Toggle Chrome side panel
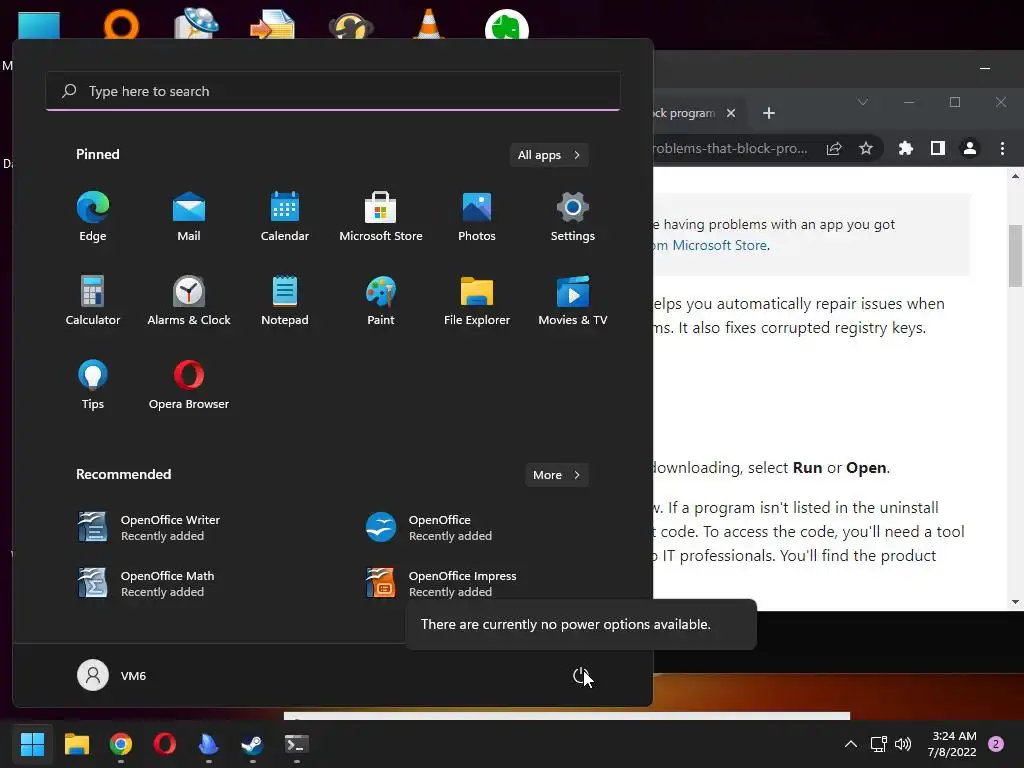The width and height of the screenshot is (1024, 768). pyautogui.click(x=938, y=148)
